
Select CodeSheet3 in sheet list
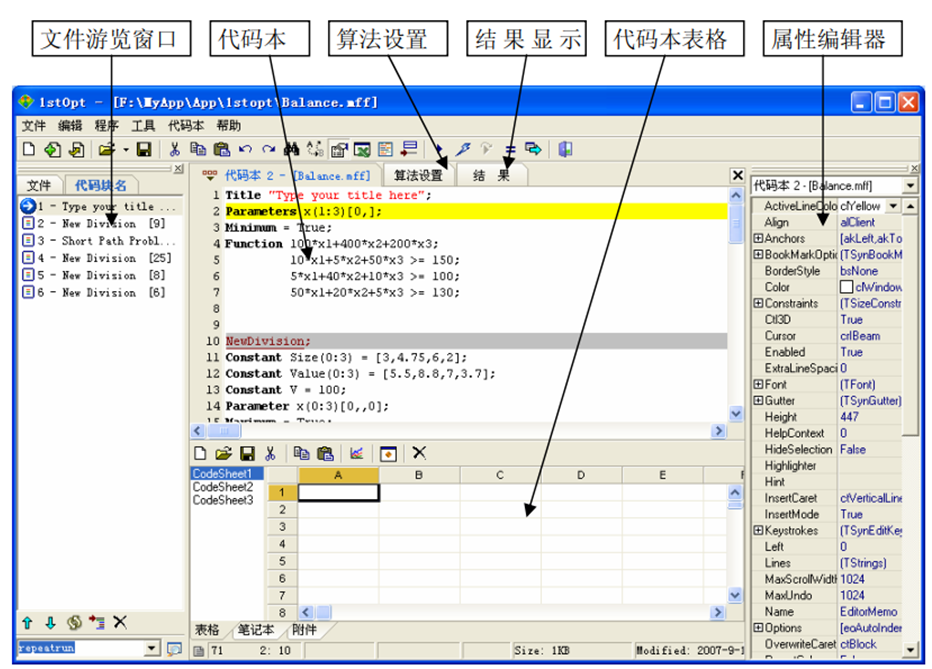pyautogui.click(x=223, y=500)
